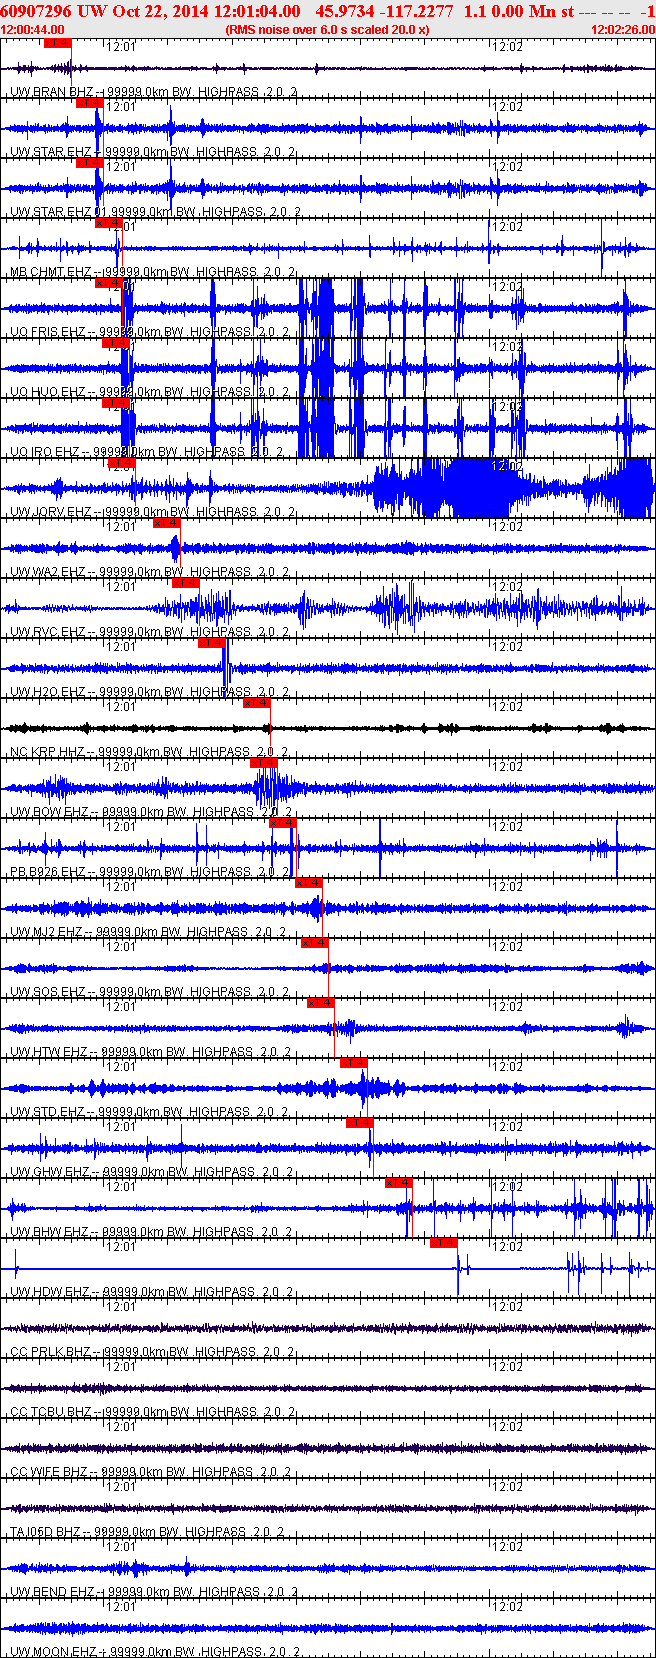
Task: Click the red pick marker on RVC trace
Action: 185,583
